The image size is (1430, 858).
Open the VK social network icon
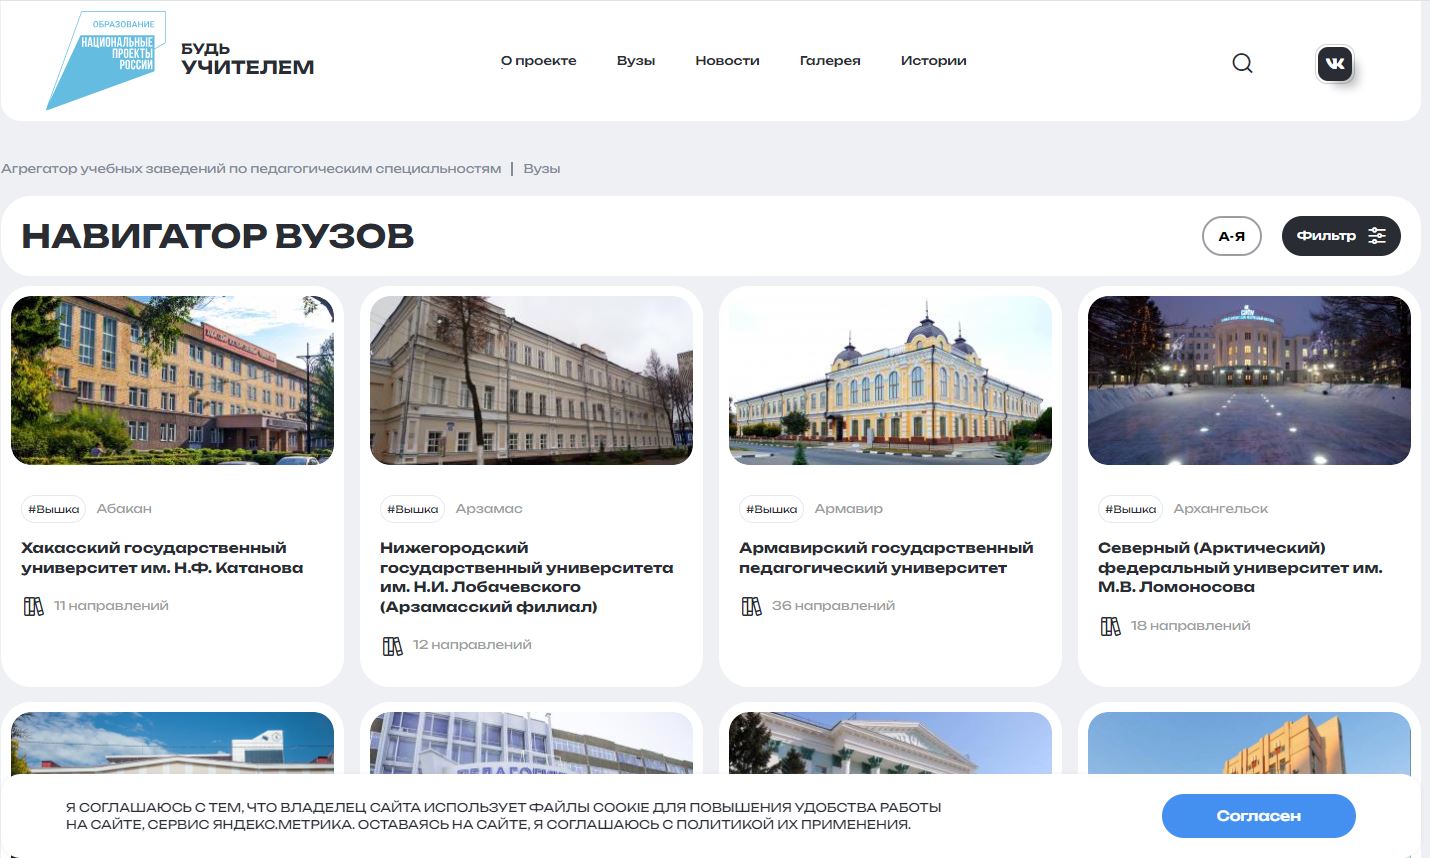click(x=1335, y=64)
